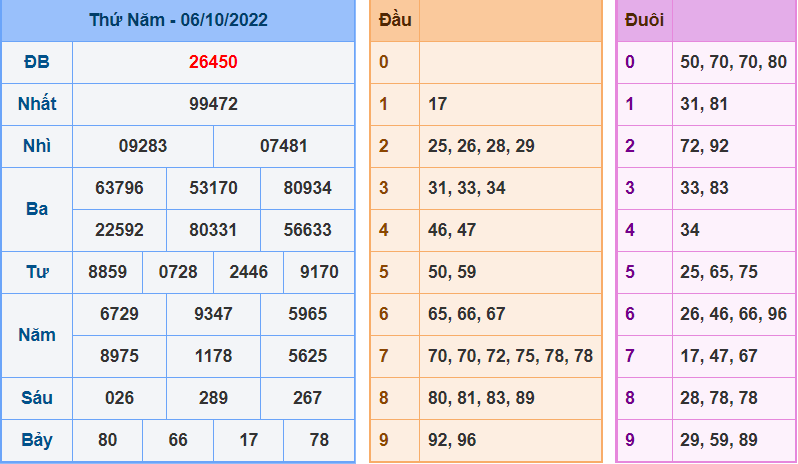
Task: Click digit 9 label in Đuôi table
Action: point(630,440)
